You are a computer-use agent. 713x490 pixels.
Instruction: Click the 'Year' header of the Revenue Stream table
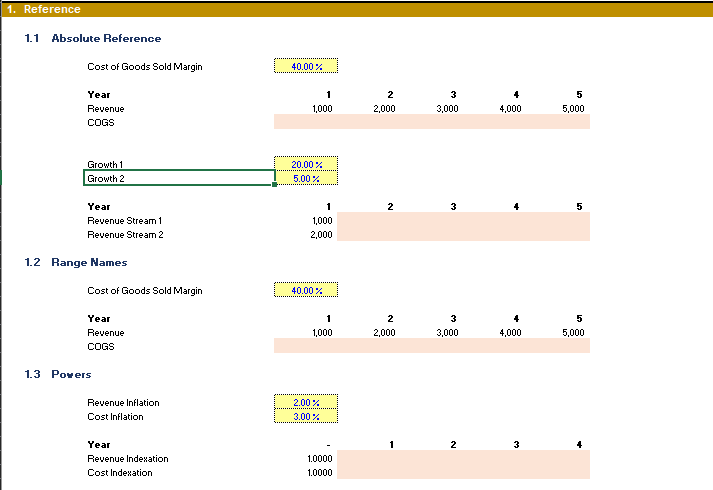coord(99,206)
